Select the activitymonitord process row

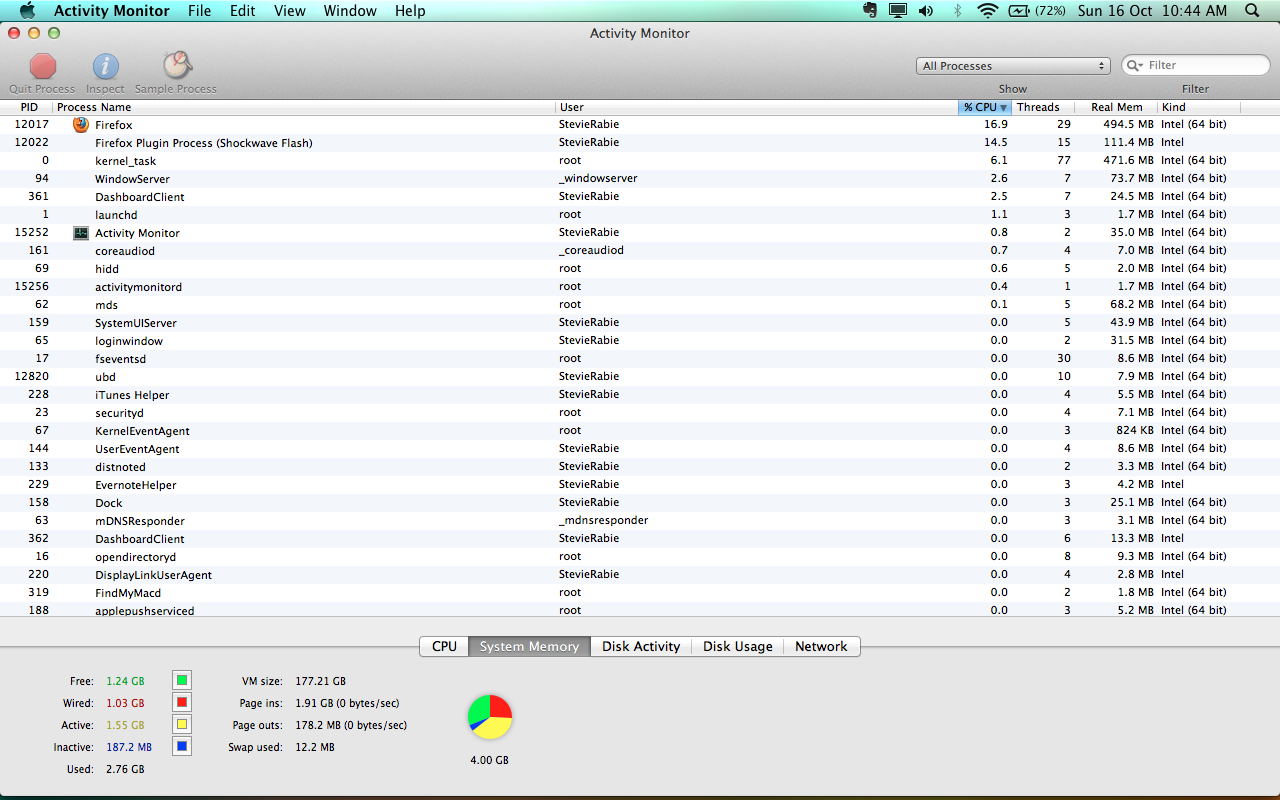click(640, 287)
